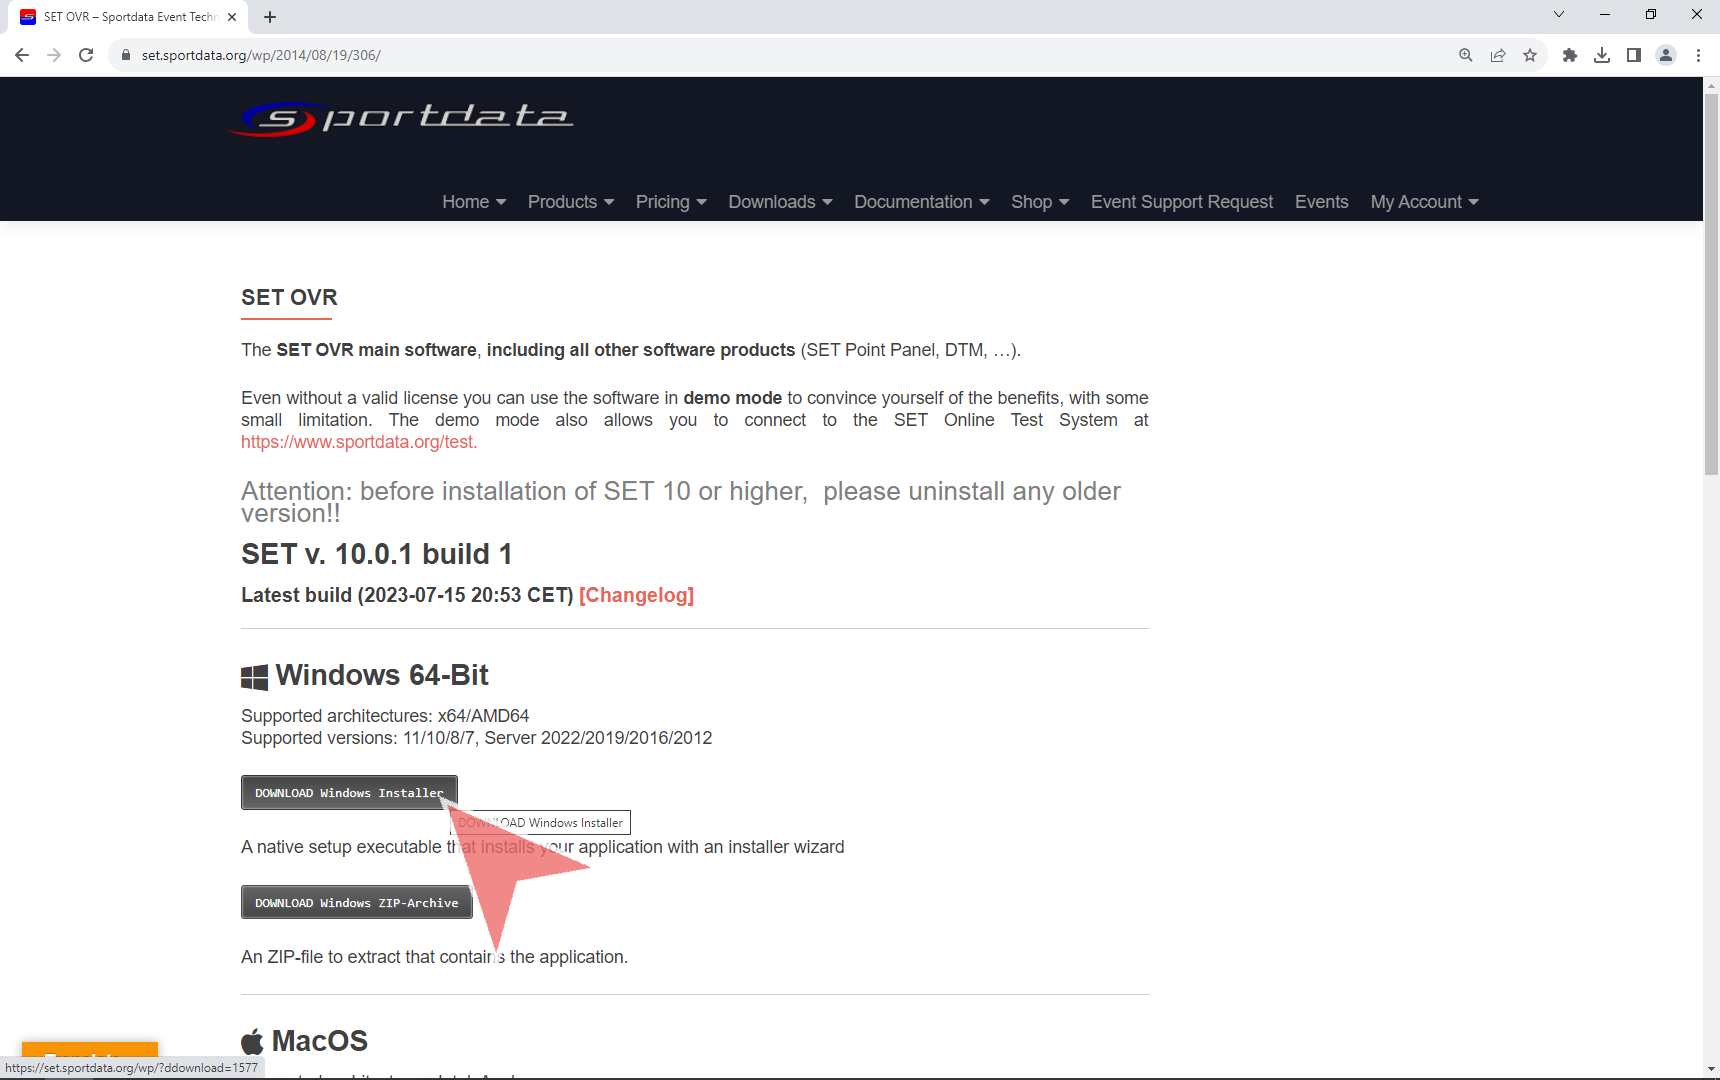Open the Events menu item
The height and width of the screenshot is (1080, 1720).
pyautogui.click(x=1322, y=202)
